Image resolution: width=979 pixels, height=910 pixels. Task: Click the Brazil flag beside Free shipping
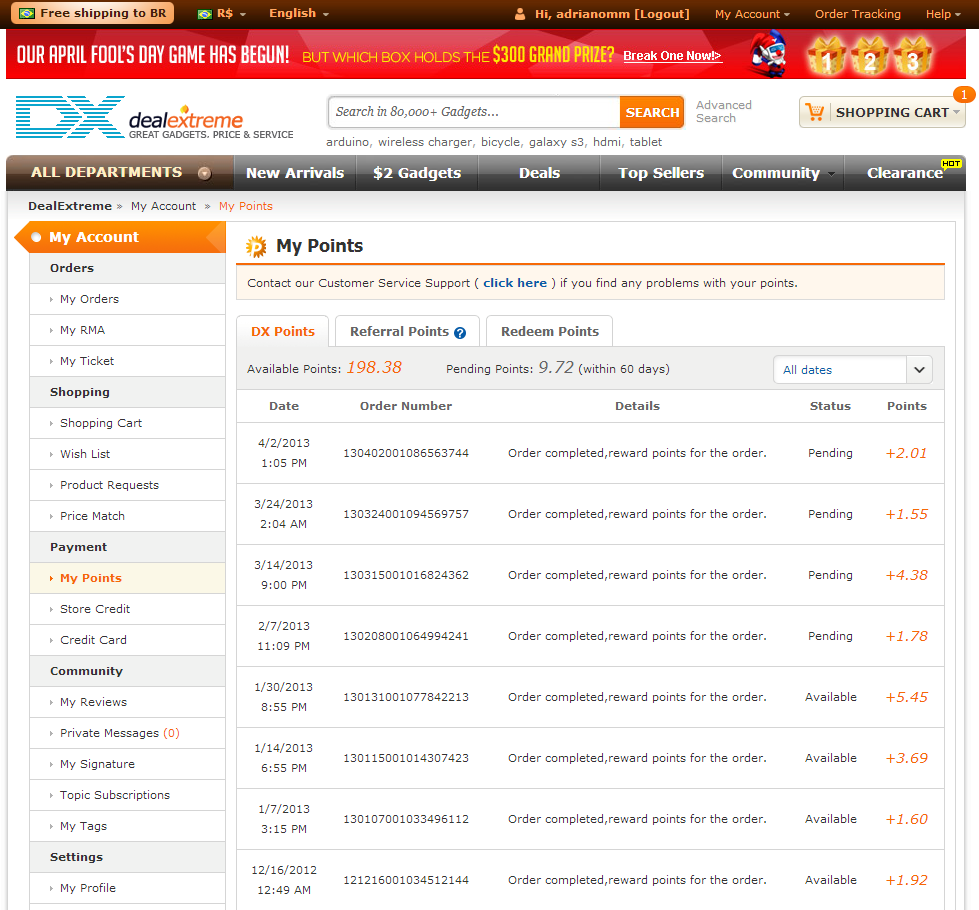pos(27,13)
